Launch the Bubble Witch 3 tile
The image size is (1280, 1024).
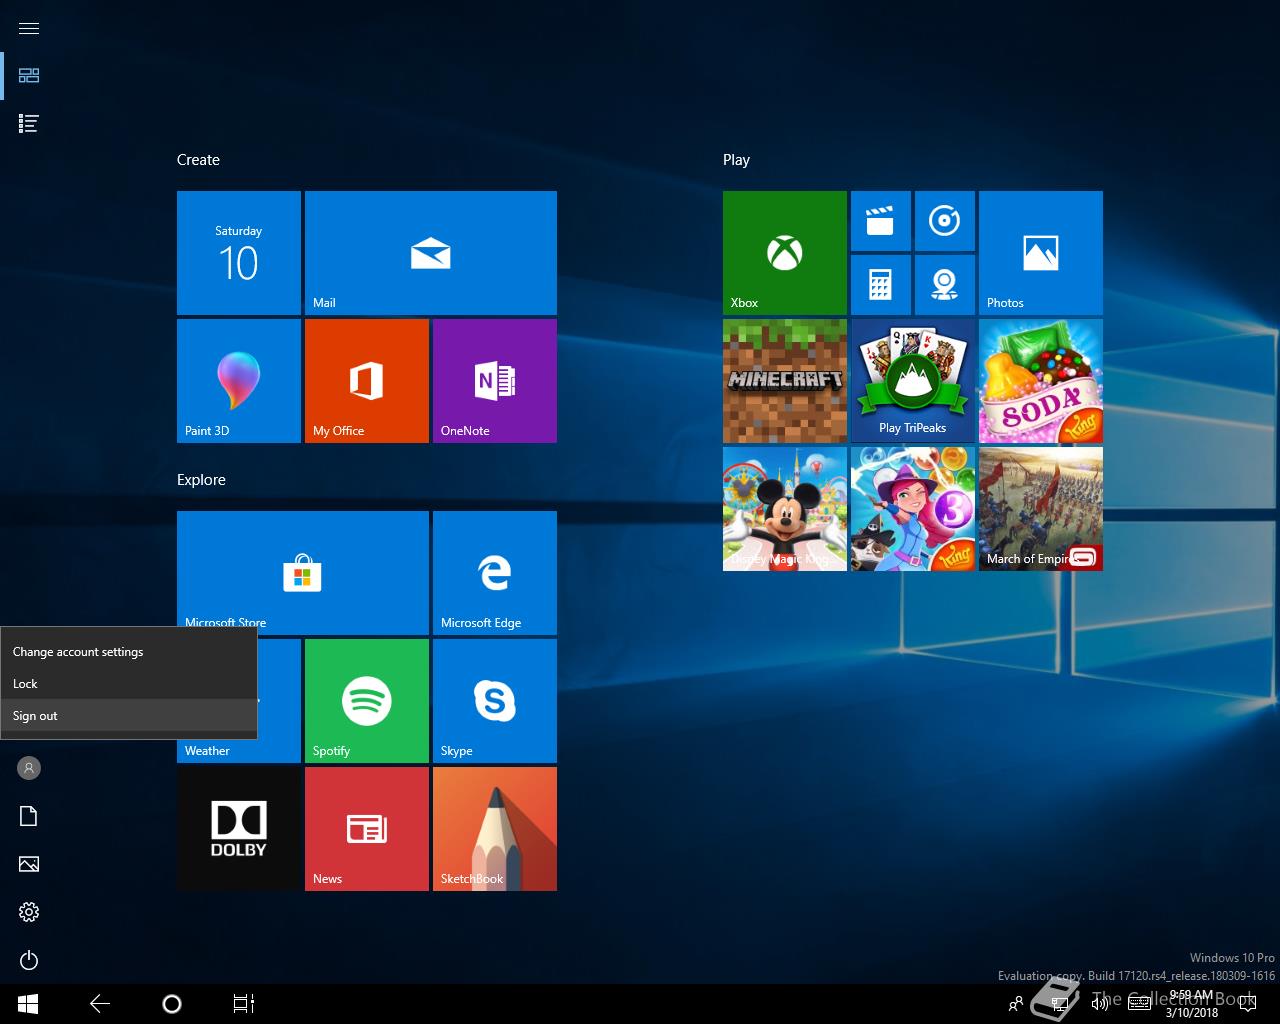tap(913, 509)
